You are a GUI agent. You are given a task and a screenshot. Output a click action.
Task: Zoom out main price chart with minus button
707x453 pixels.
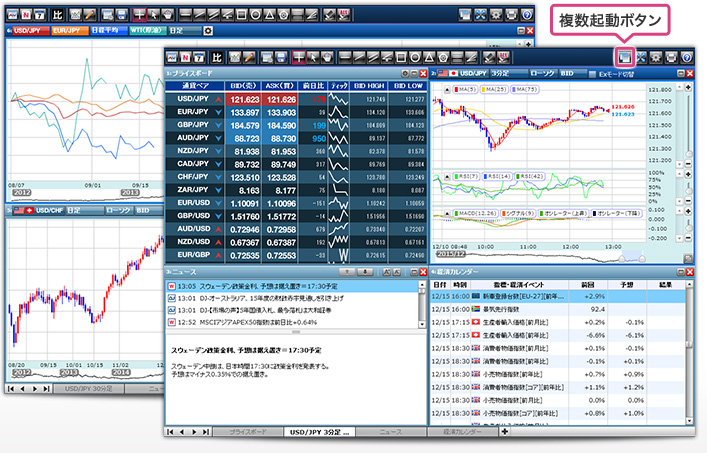[x=688, y=165]
